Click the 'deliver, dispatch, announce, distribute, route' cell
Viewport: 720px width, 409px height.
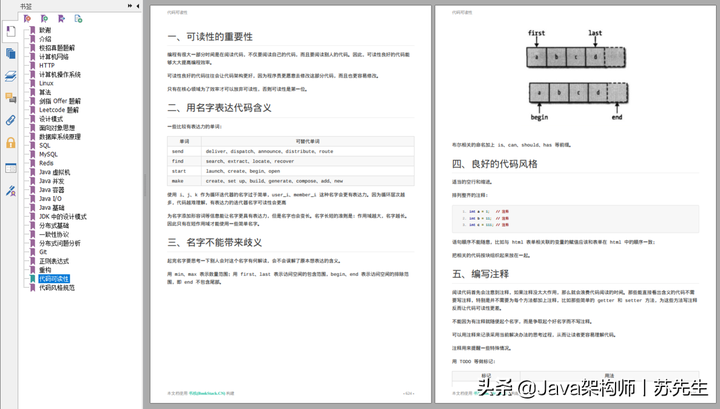(x=308, y=151)
